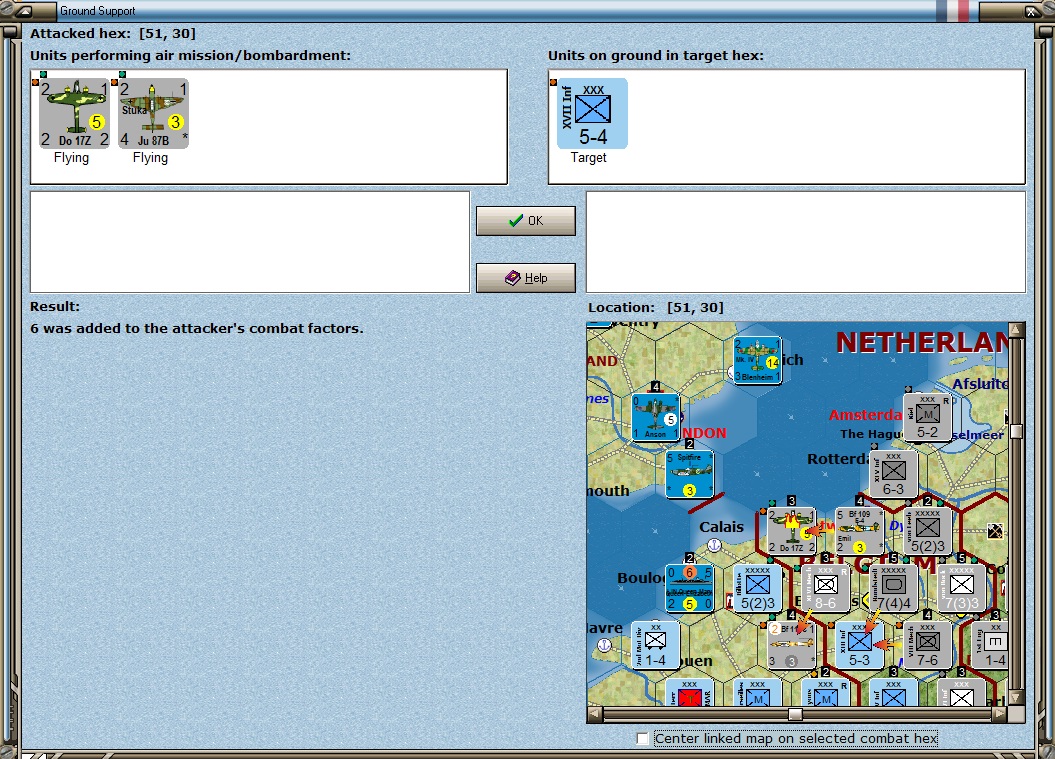The height and width of the screenshot is (759, 1055).
Task: Click the horizontal scrollbar thumb of map
Action: click(795, 714)
